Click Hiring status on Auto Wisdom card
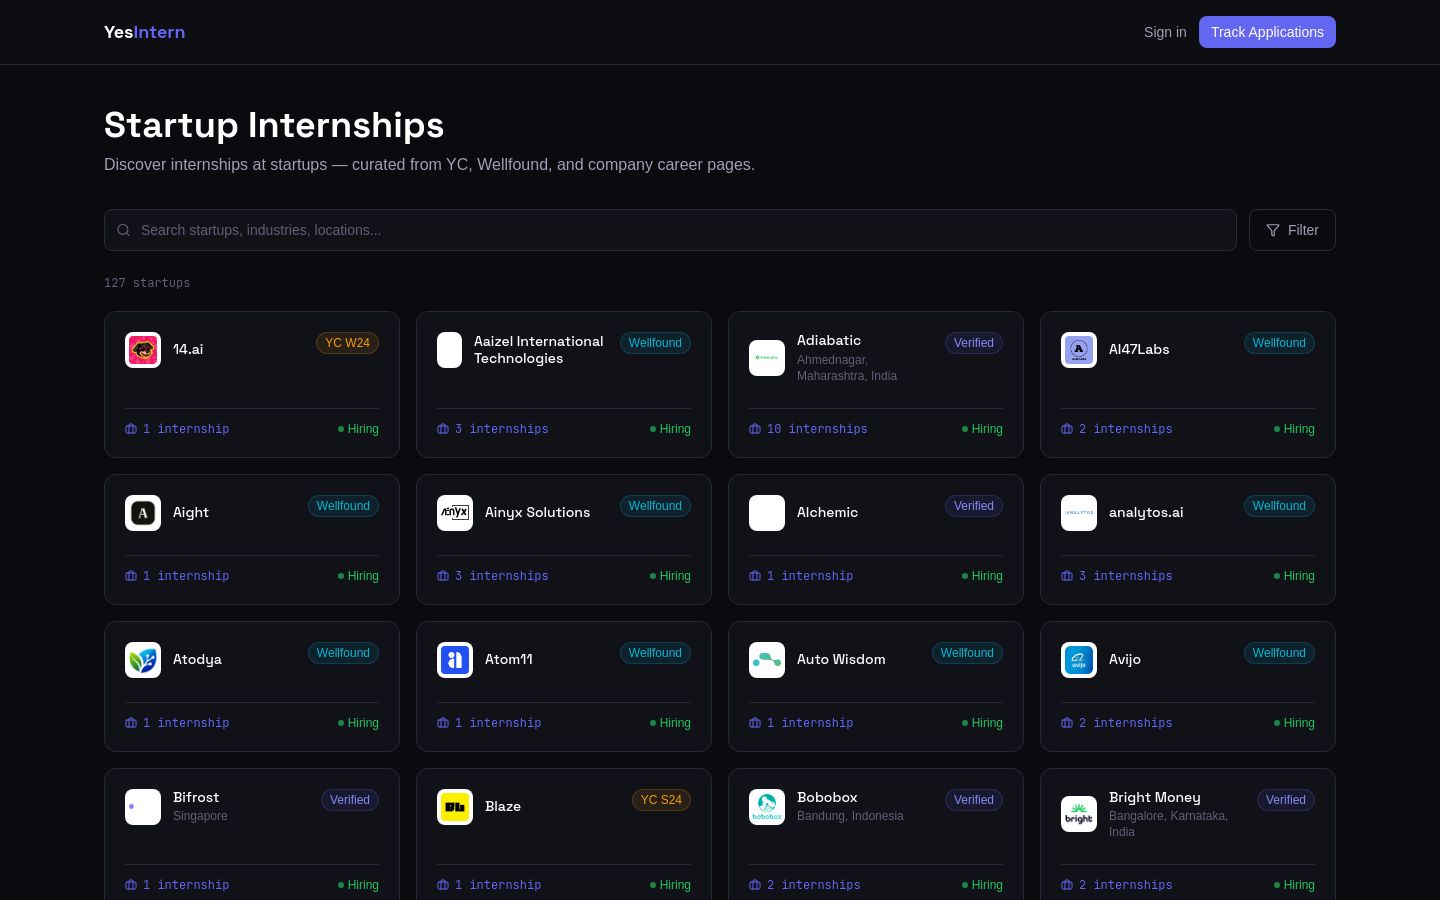 (x=983, y=723)
